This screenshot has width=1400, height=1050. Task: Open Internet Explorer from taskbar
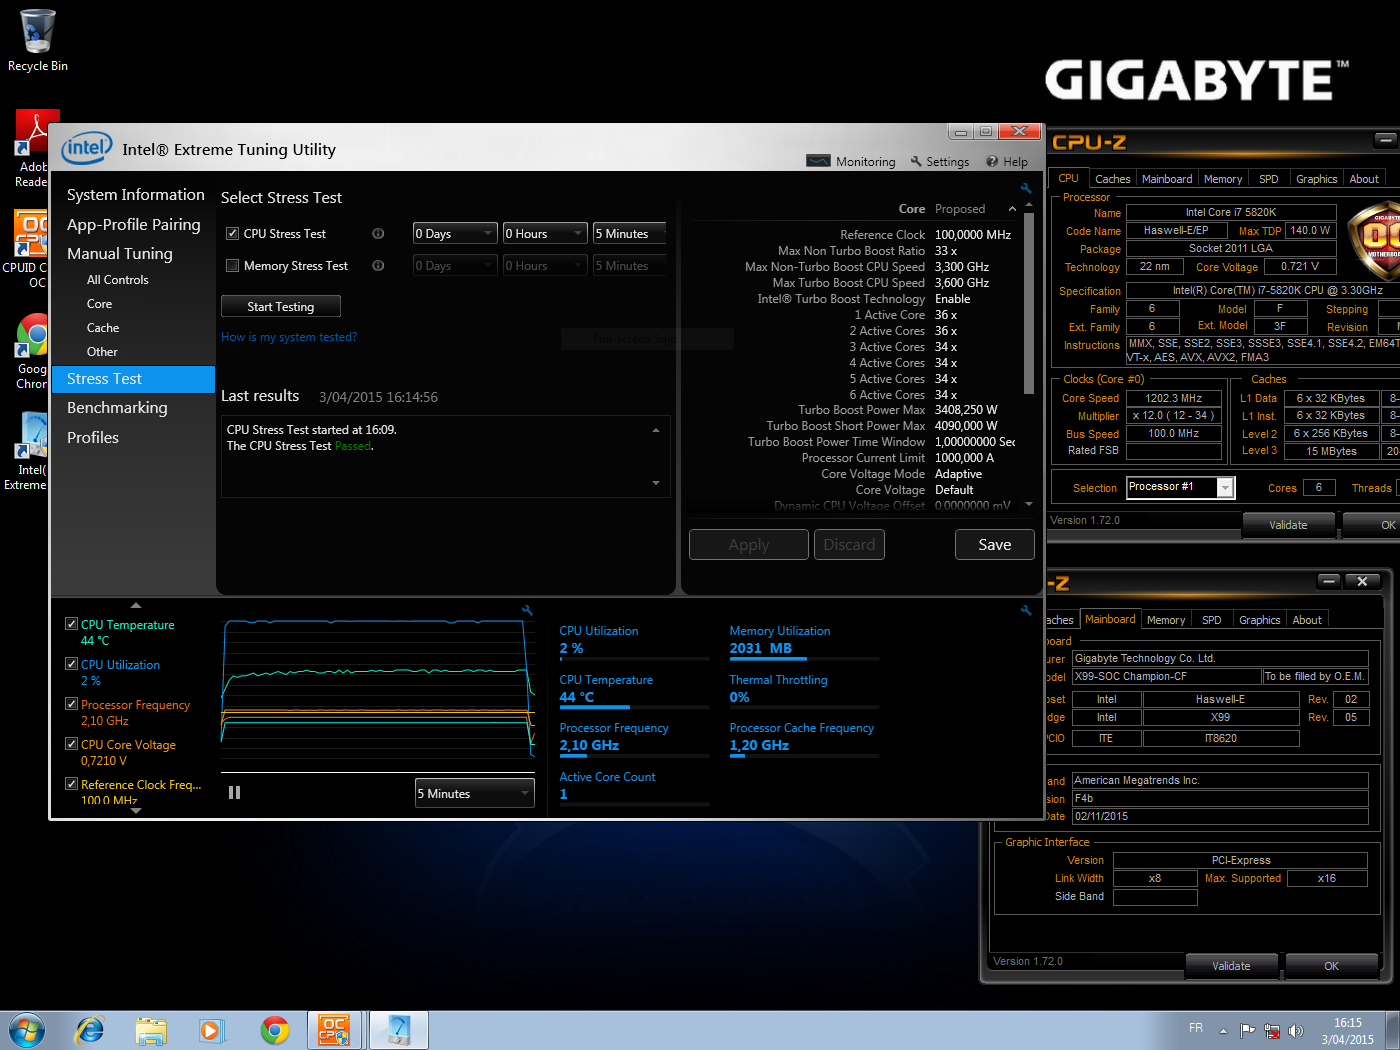tap(90, 1030)
